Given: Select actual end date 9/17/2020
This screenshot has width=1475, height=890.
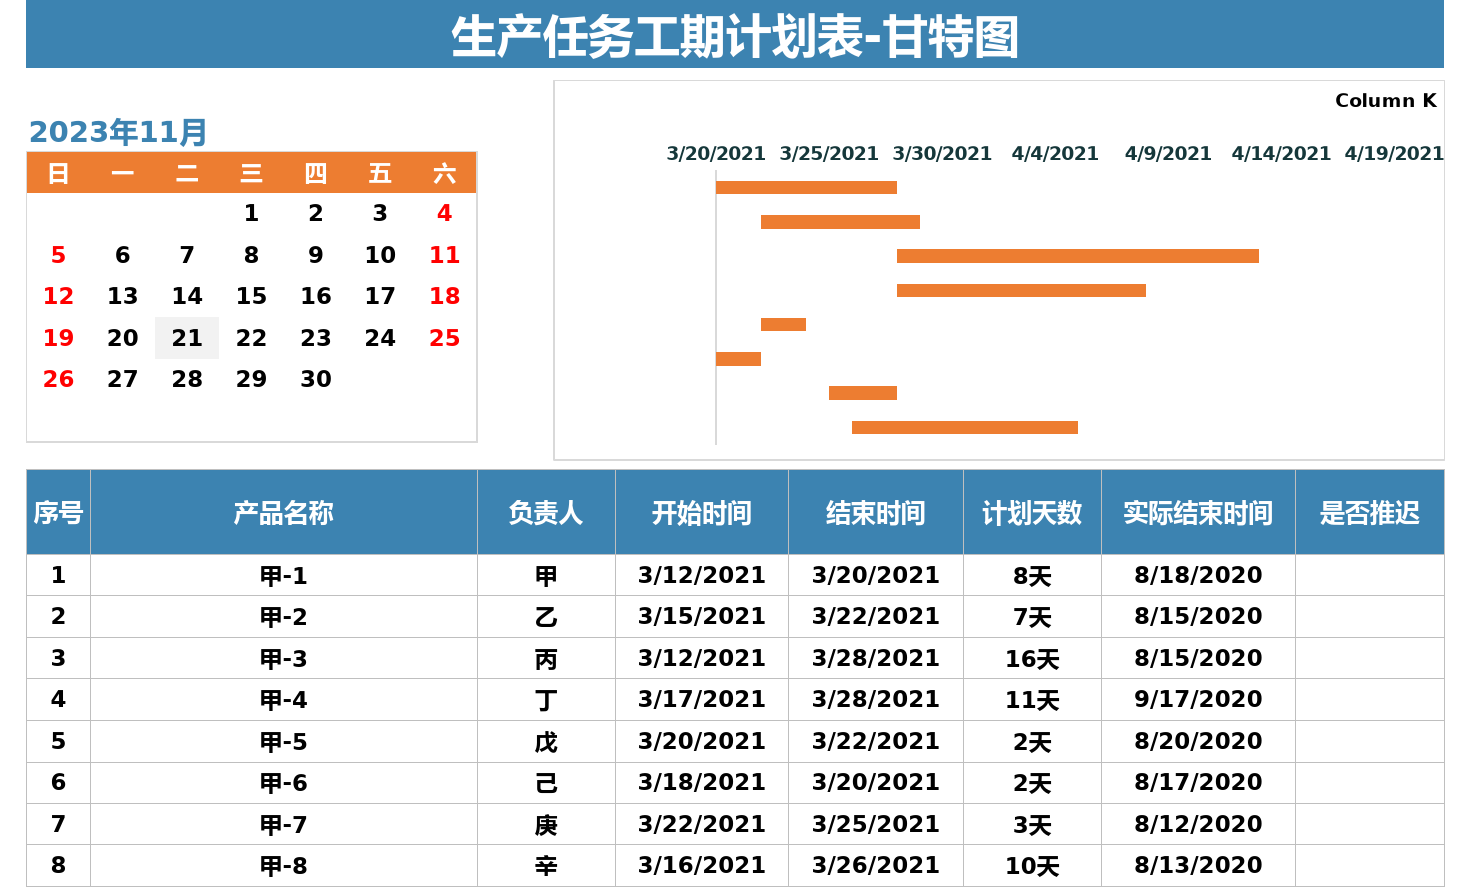Looking at the screenshot, I should [x=1198, y=700].
